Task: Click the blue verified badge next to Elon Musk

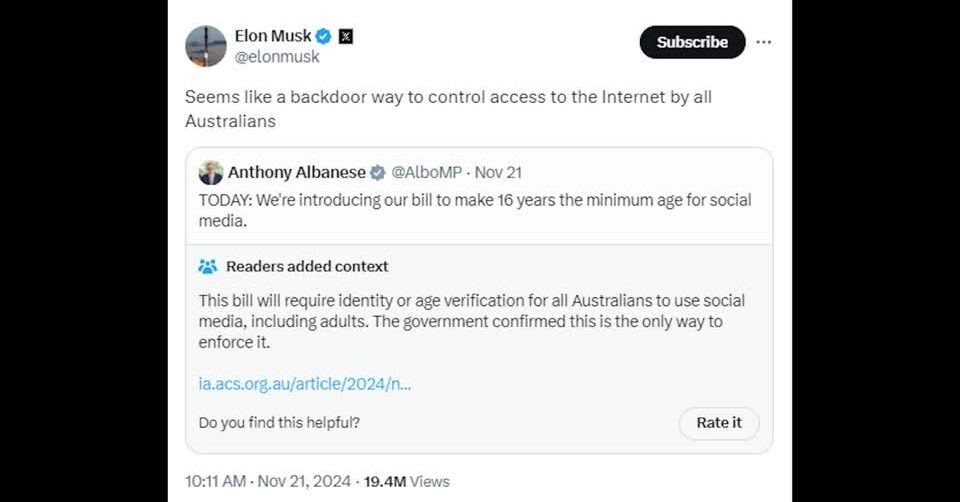Action: [324, 36]
